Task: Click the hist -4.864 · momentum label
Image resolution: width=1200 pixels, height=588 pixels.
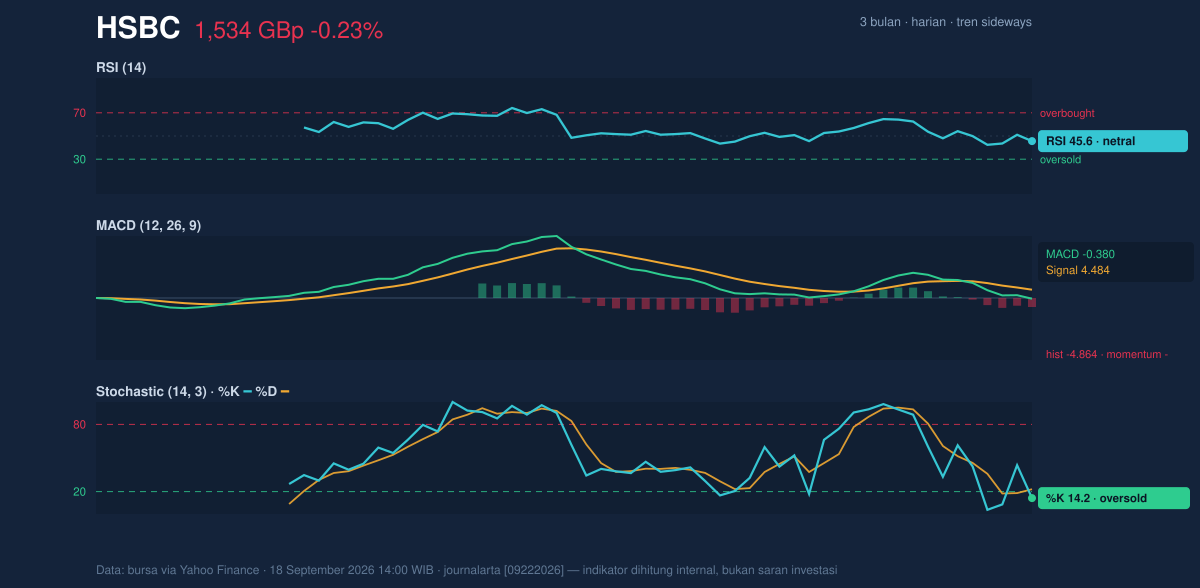Action: tap(1106, 354)
